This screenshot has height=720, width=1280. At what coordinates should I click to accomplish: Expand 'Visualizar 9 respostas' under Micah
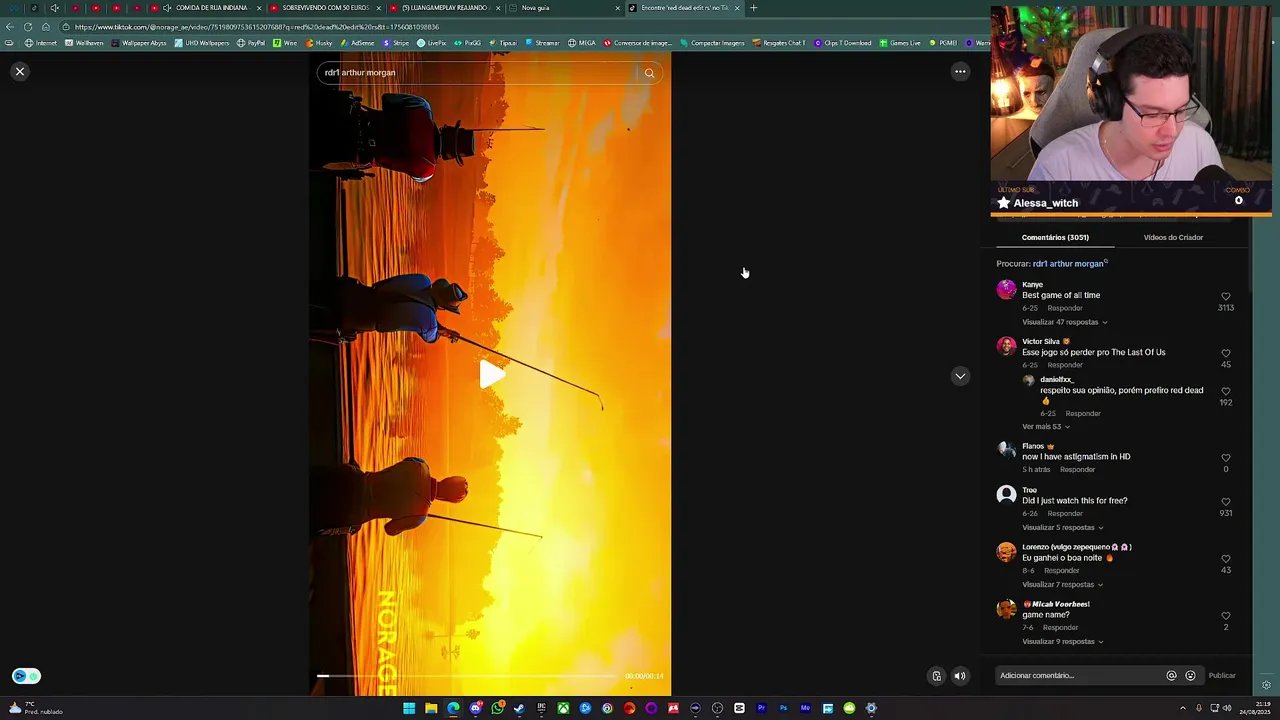1062,641
